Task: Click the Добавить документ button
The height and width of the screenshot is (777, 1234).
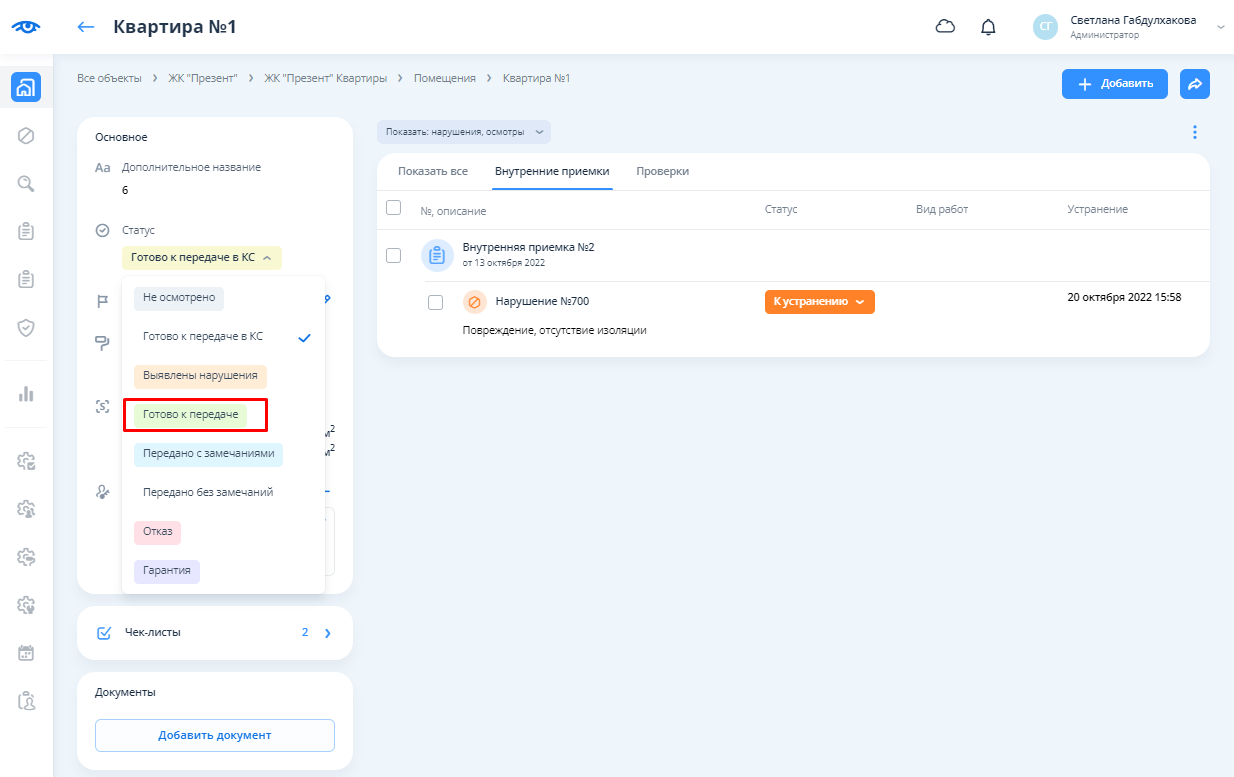Action: coord(214,735)
